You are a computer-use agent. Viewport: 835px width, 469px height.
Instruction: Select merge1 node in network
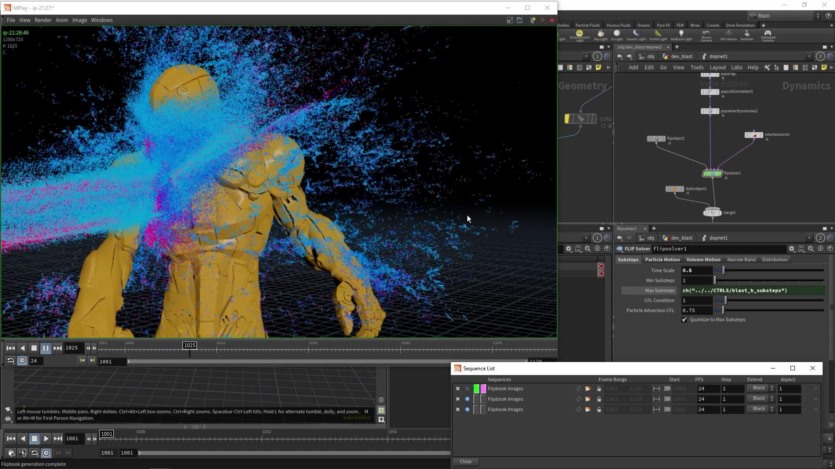(712, 212)
